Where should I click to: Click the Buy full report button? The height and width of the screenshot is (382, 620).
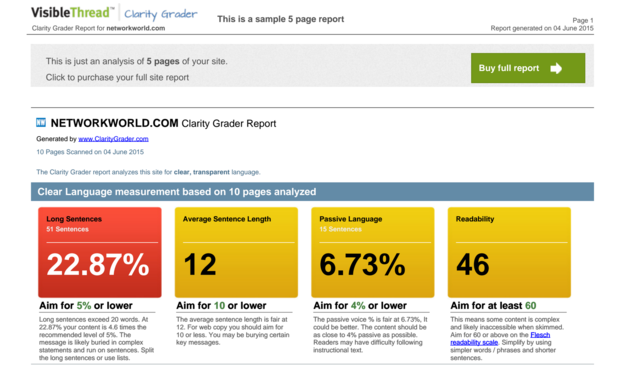point(528,68)
